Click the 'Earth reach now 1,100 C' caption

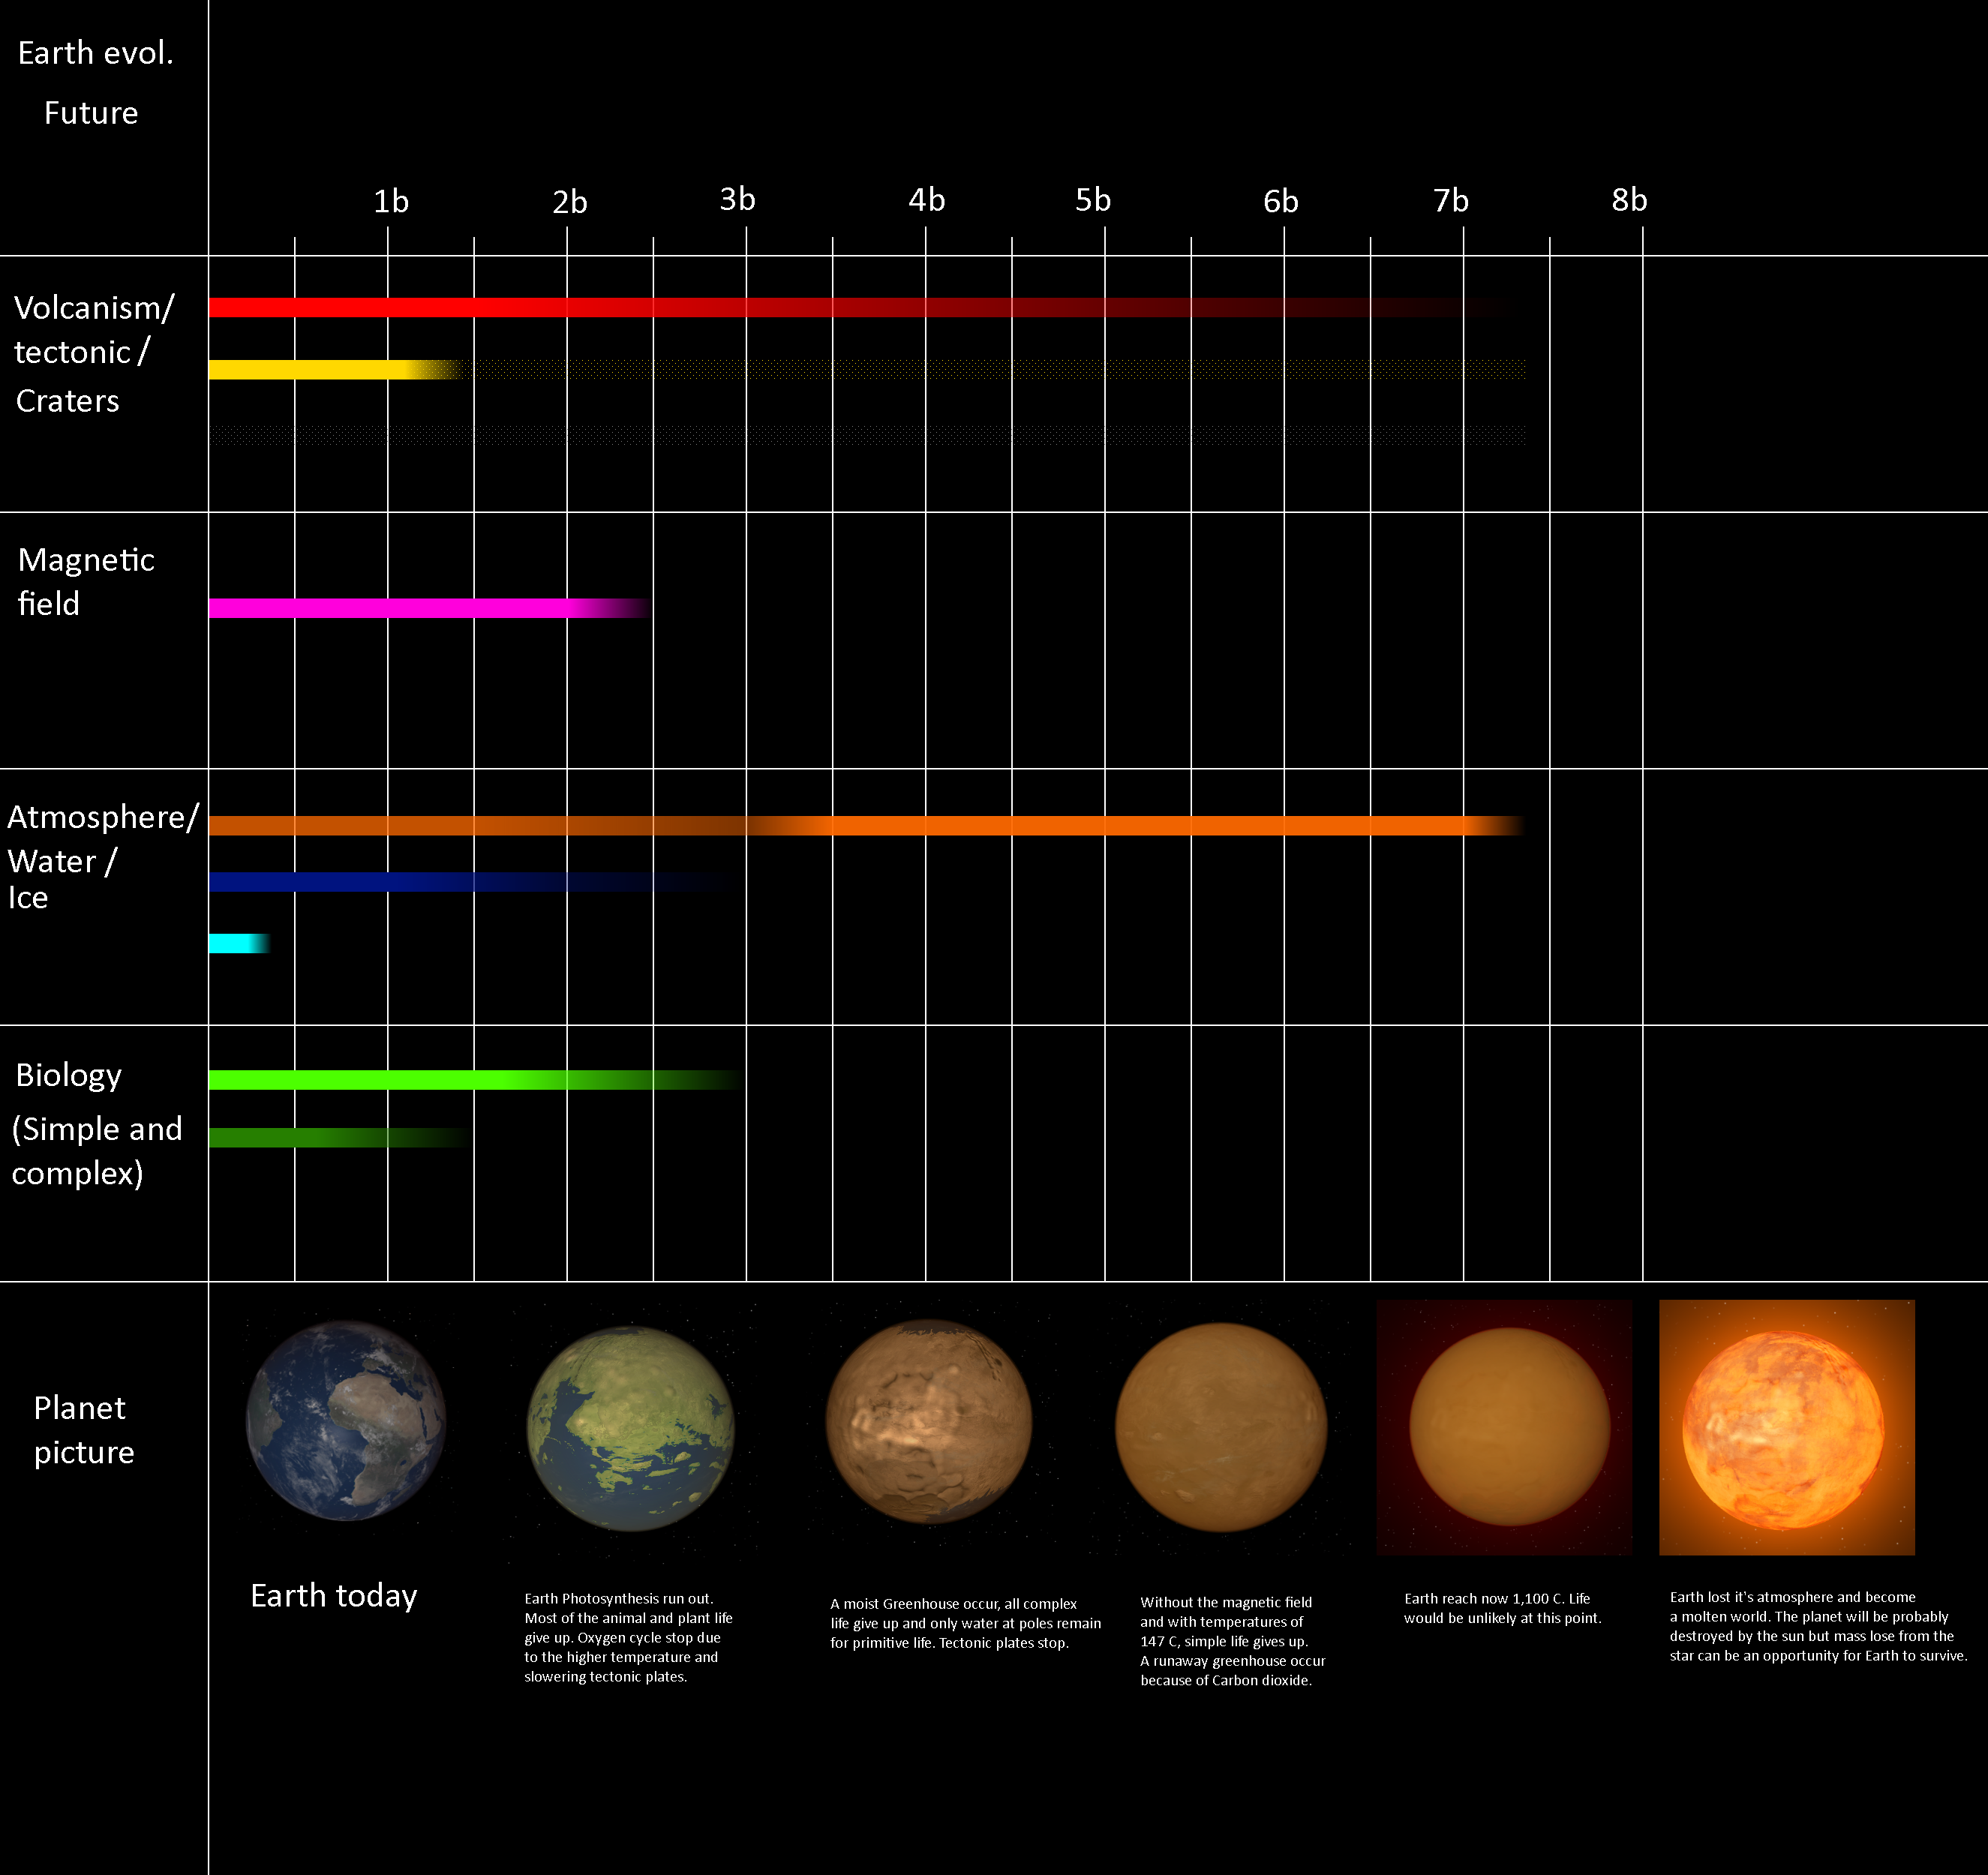tap(1503, 1609)
